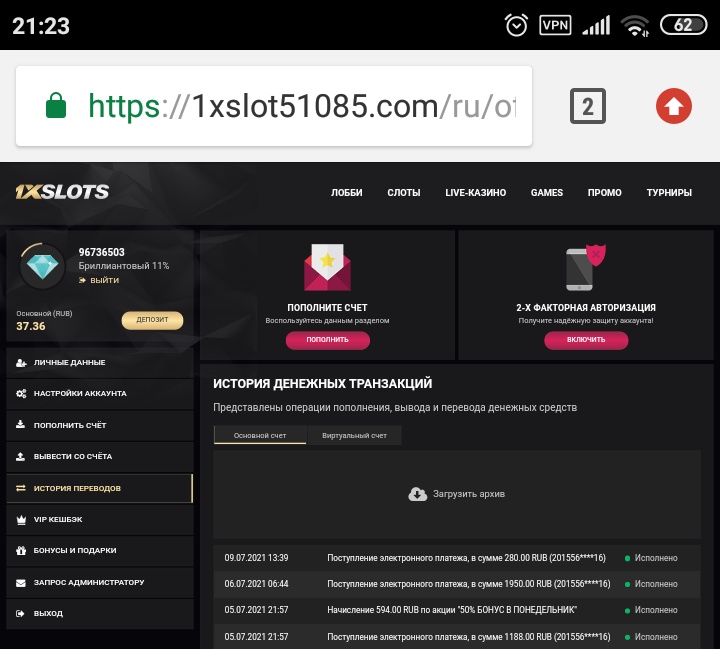Tap the alarm clock status icon
This screenshot has width=720, height=649.
click(516, 25)
